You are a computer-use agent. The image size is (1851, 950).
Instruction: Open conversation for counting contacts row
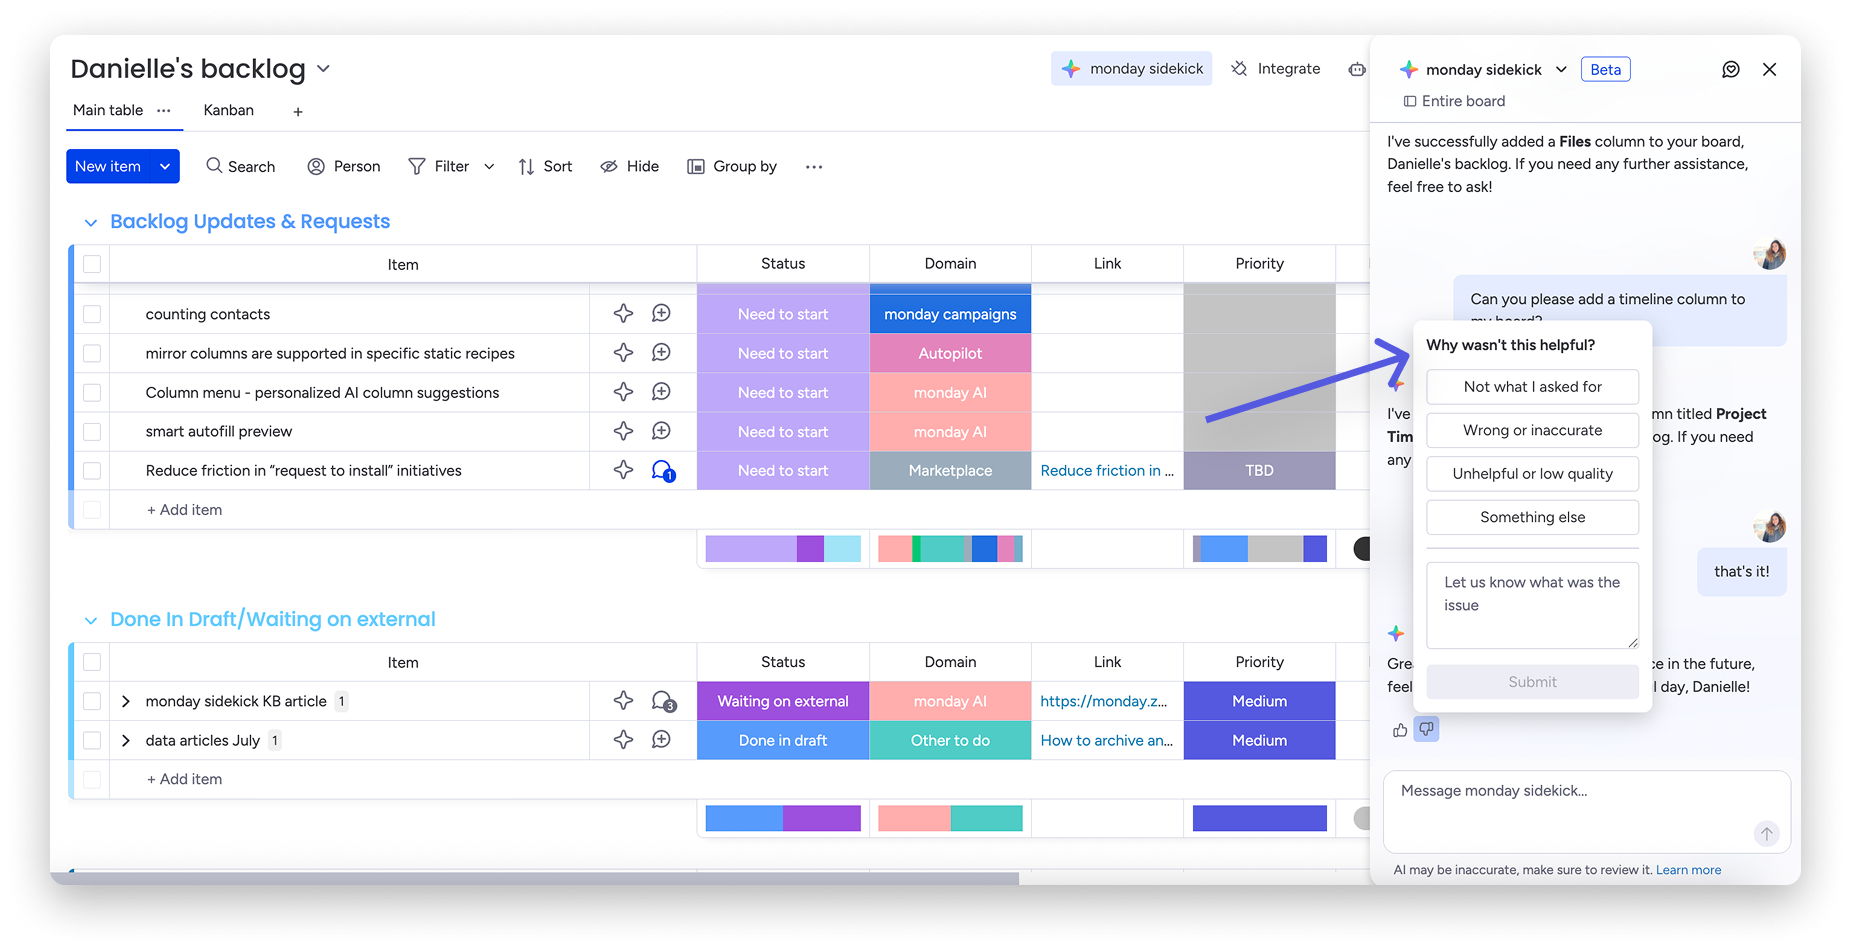pos(661,314)
